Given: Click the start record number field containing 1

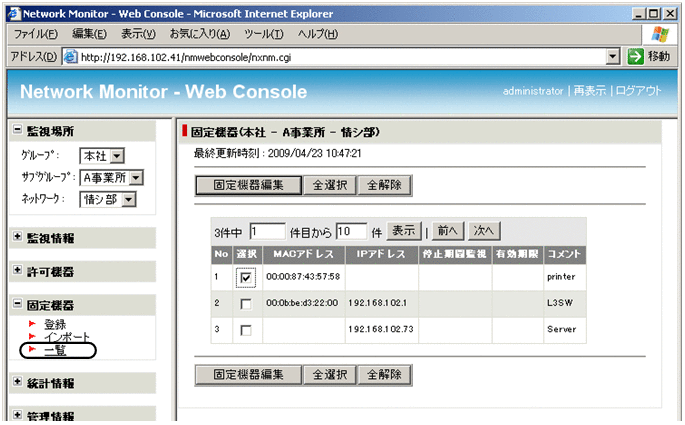Looking at the screenshot, I should coord(267,232).
